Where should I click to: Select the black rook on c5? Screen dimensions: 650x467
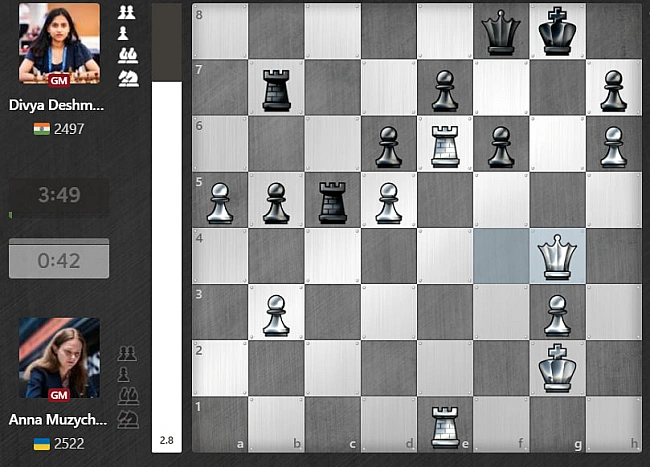(332, 200)
